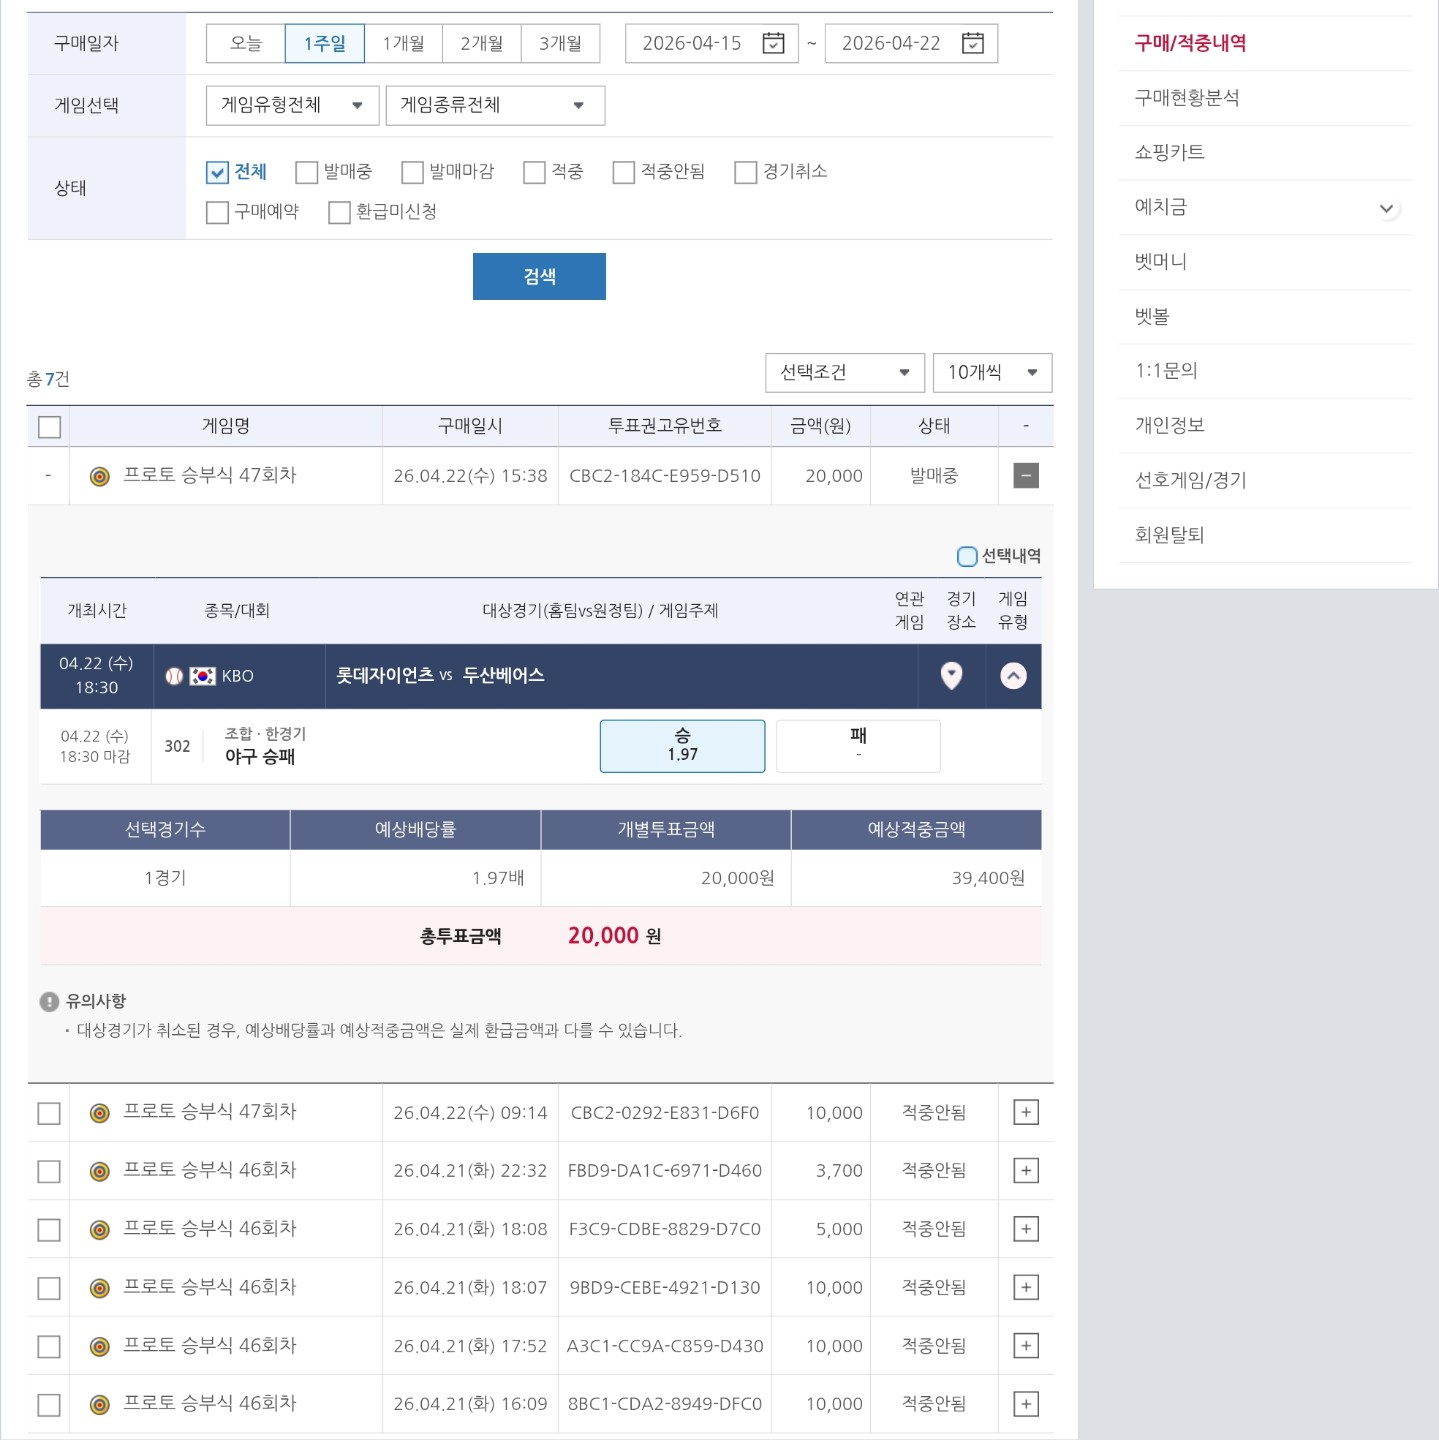Expand the 18:07 ticket 9BD9-CEBE-4921-D130
This screenshot has height=1440, width=1439.
pos(1026,1287)
